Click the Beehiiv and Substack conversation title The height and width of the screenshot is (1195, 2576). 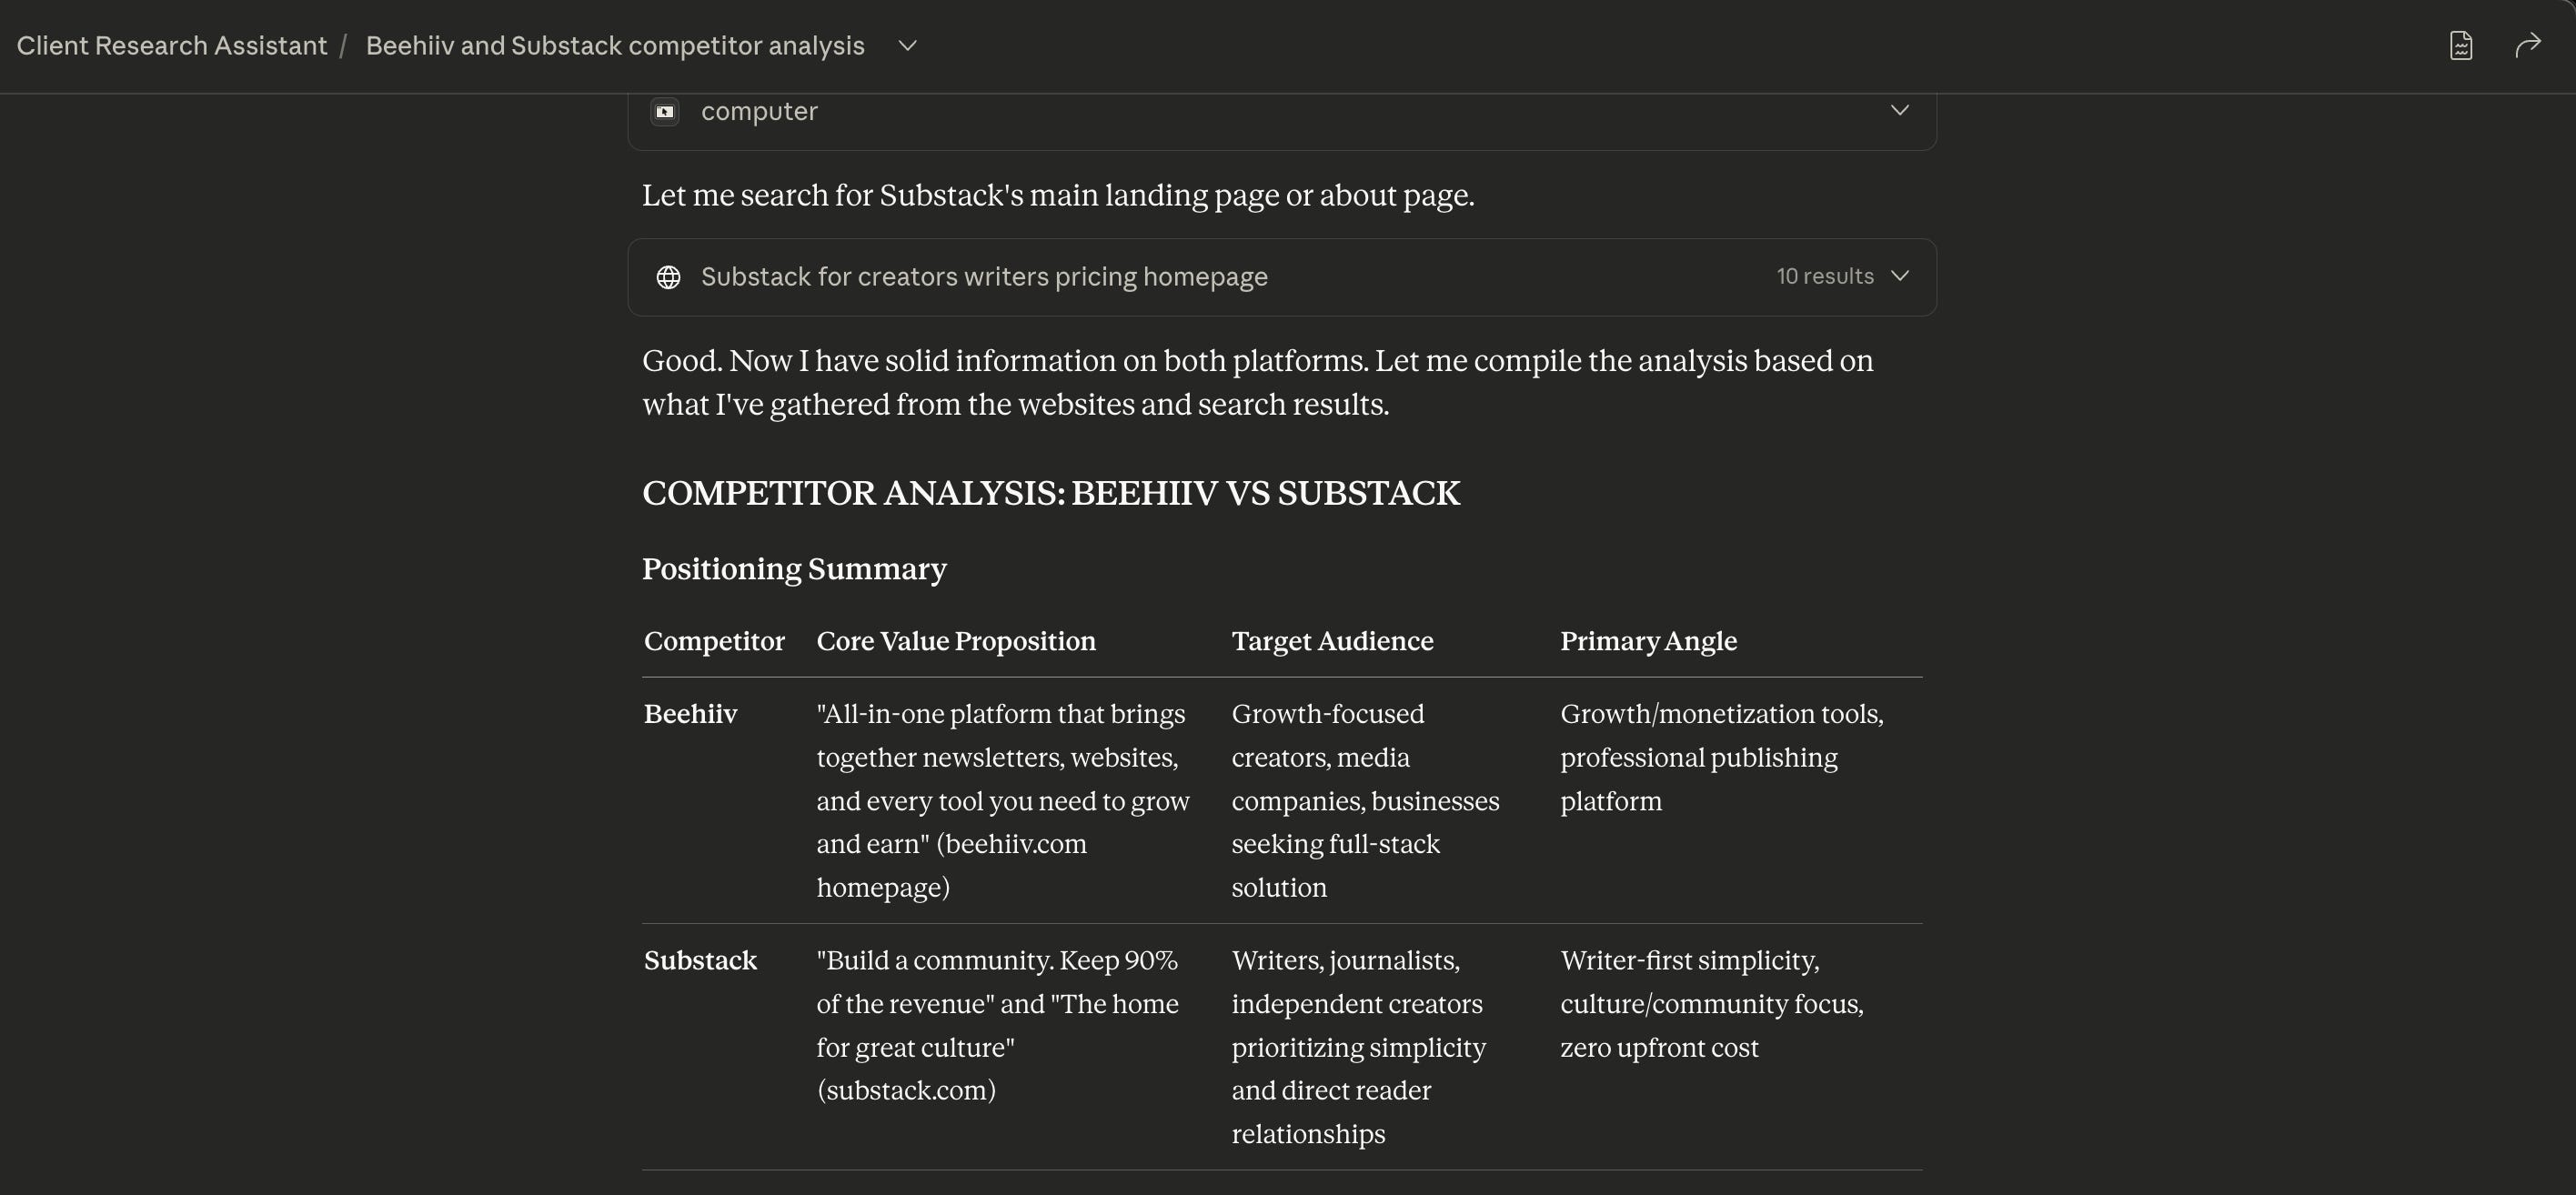tap(614, 46)
